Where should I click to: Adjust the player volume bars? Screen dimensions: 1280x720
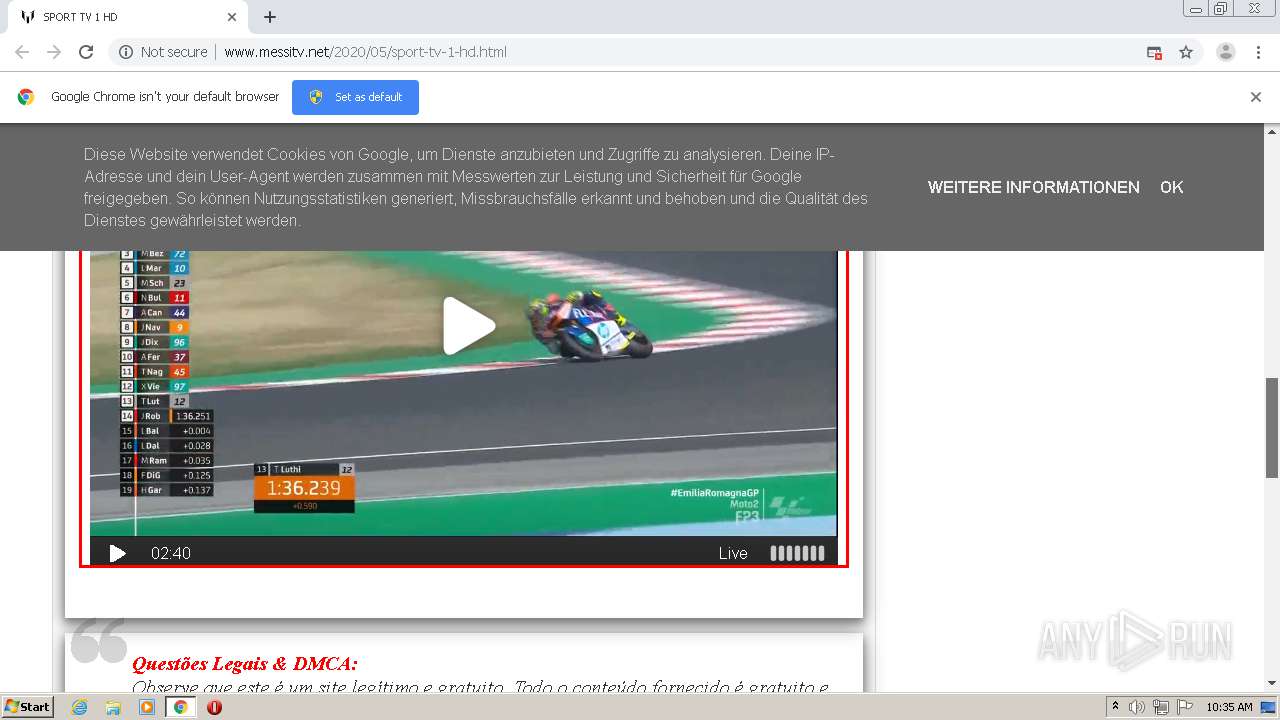click(797, 553)
